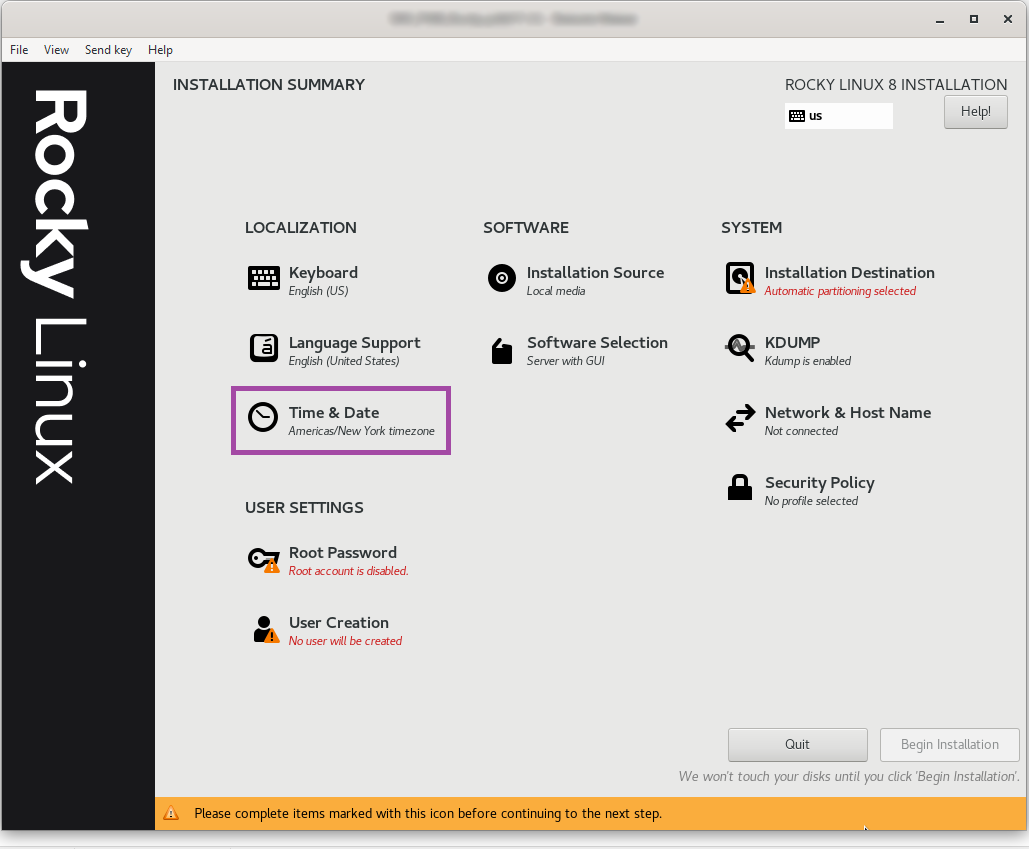Click 'Kdump is enabled' status text

coord(808,361)
